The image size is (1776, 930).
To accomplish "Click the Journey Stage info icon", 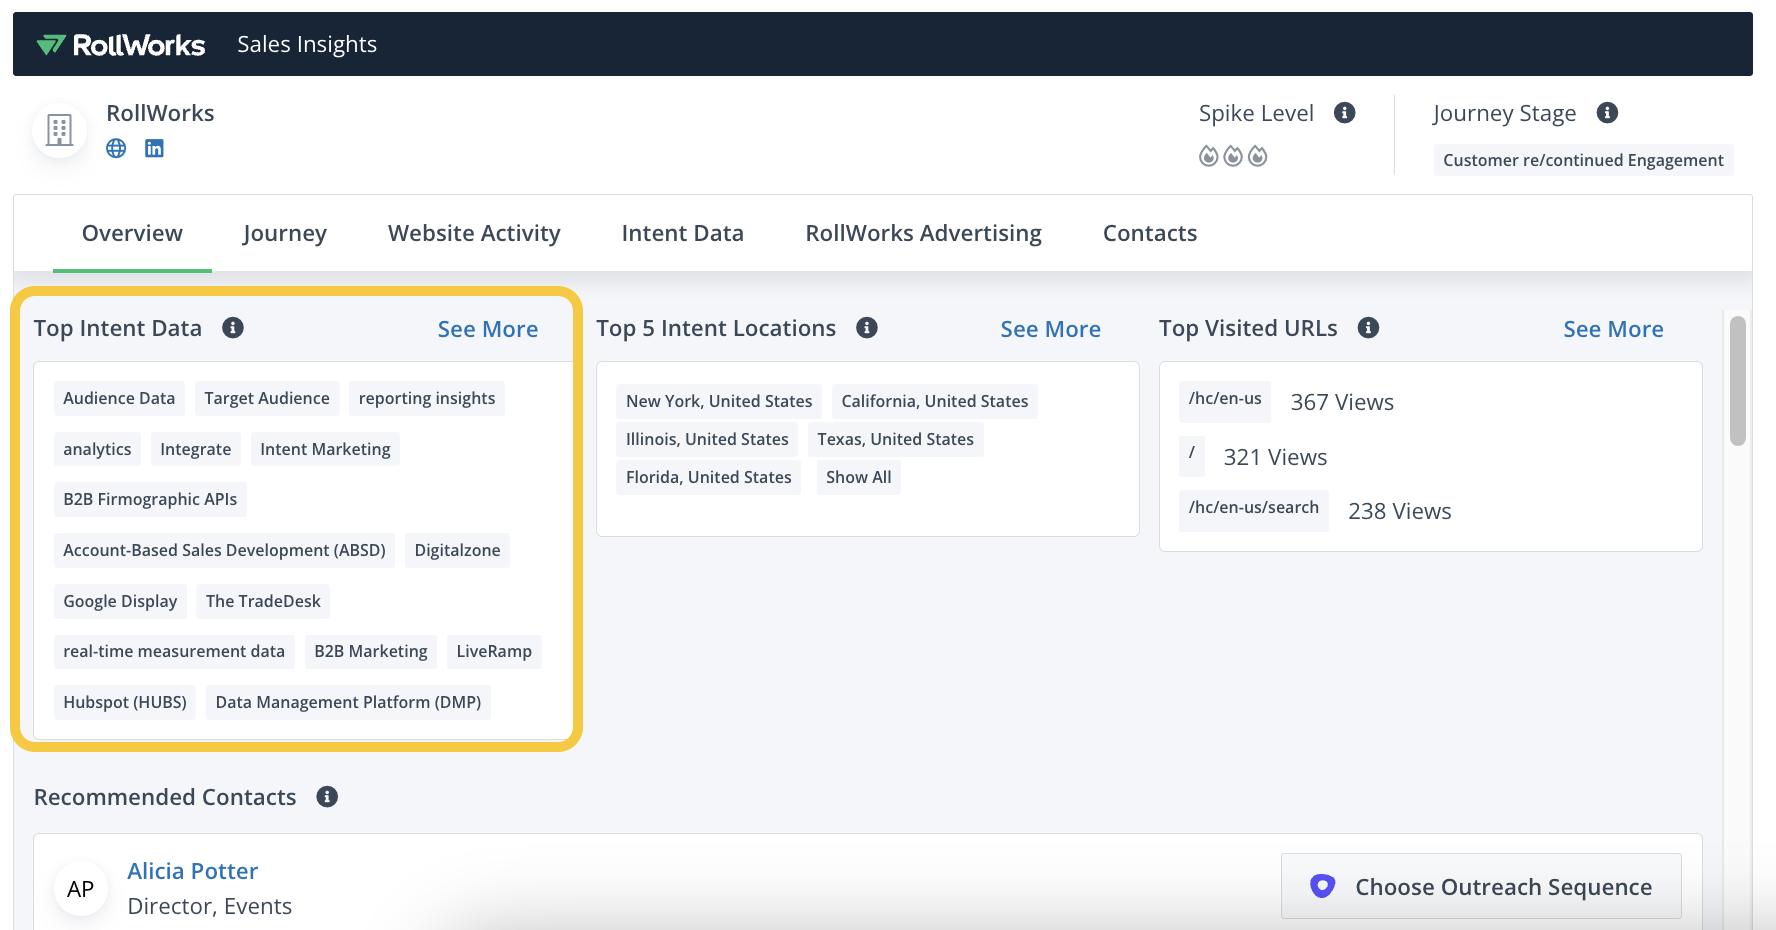I will [1607, 113].
